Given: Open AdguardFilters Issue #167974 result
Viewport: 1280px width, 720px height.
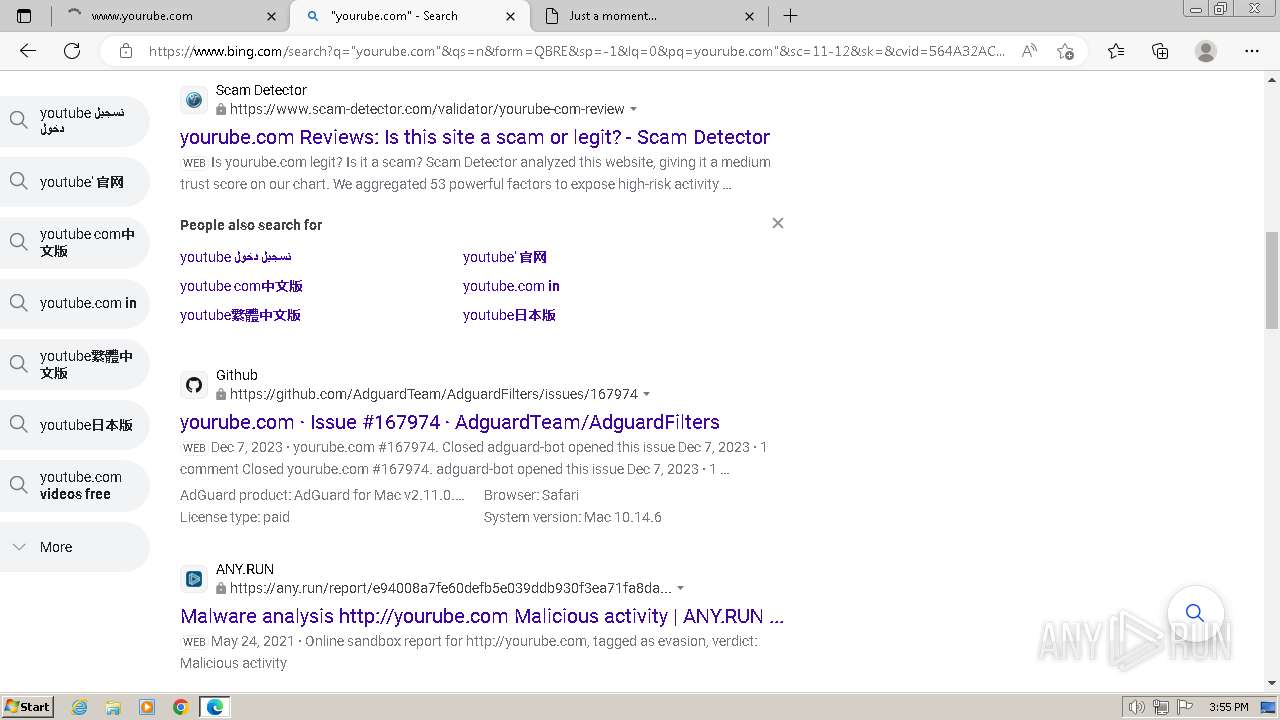Looking at the screenshot, I should [450, 422].
